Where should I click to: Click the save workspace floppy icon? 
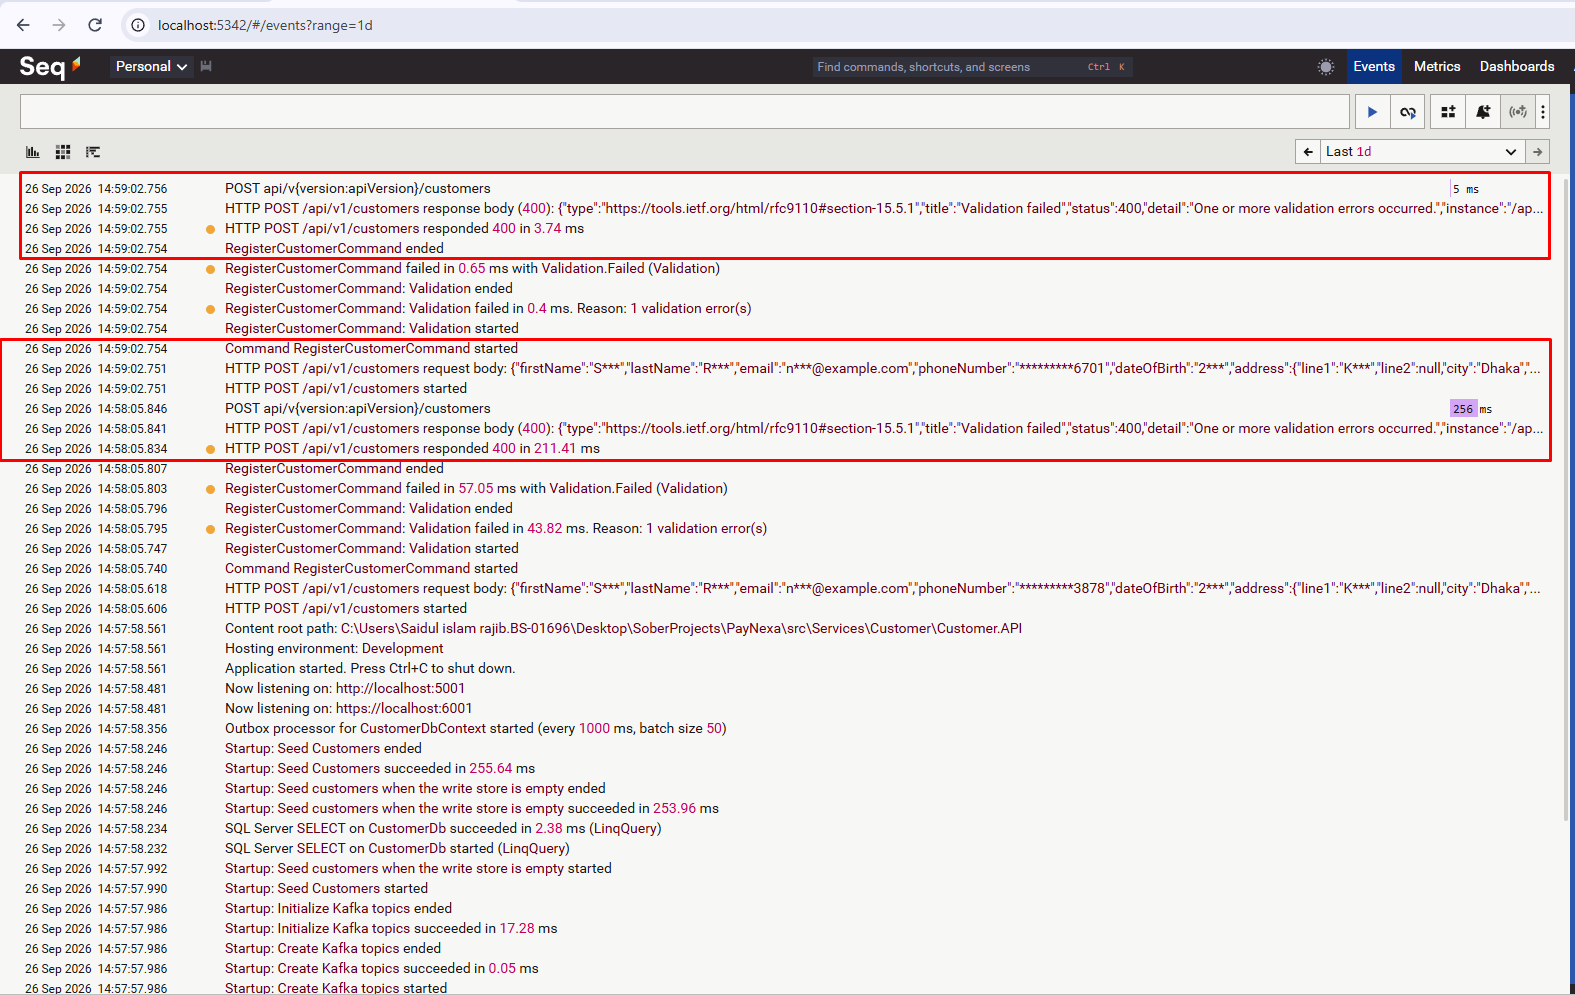(206, 66)
